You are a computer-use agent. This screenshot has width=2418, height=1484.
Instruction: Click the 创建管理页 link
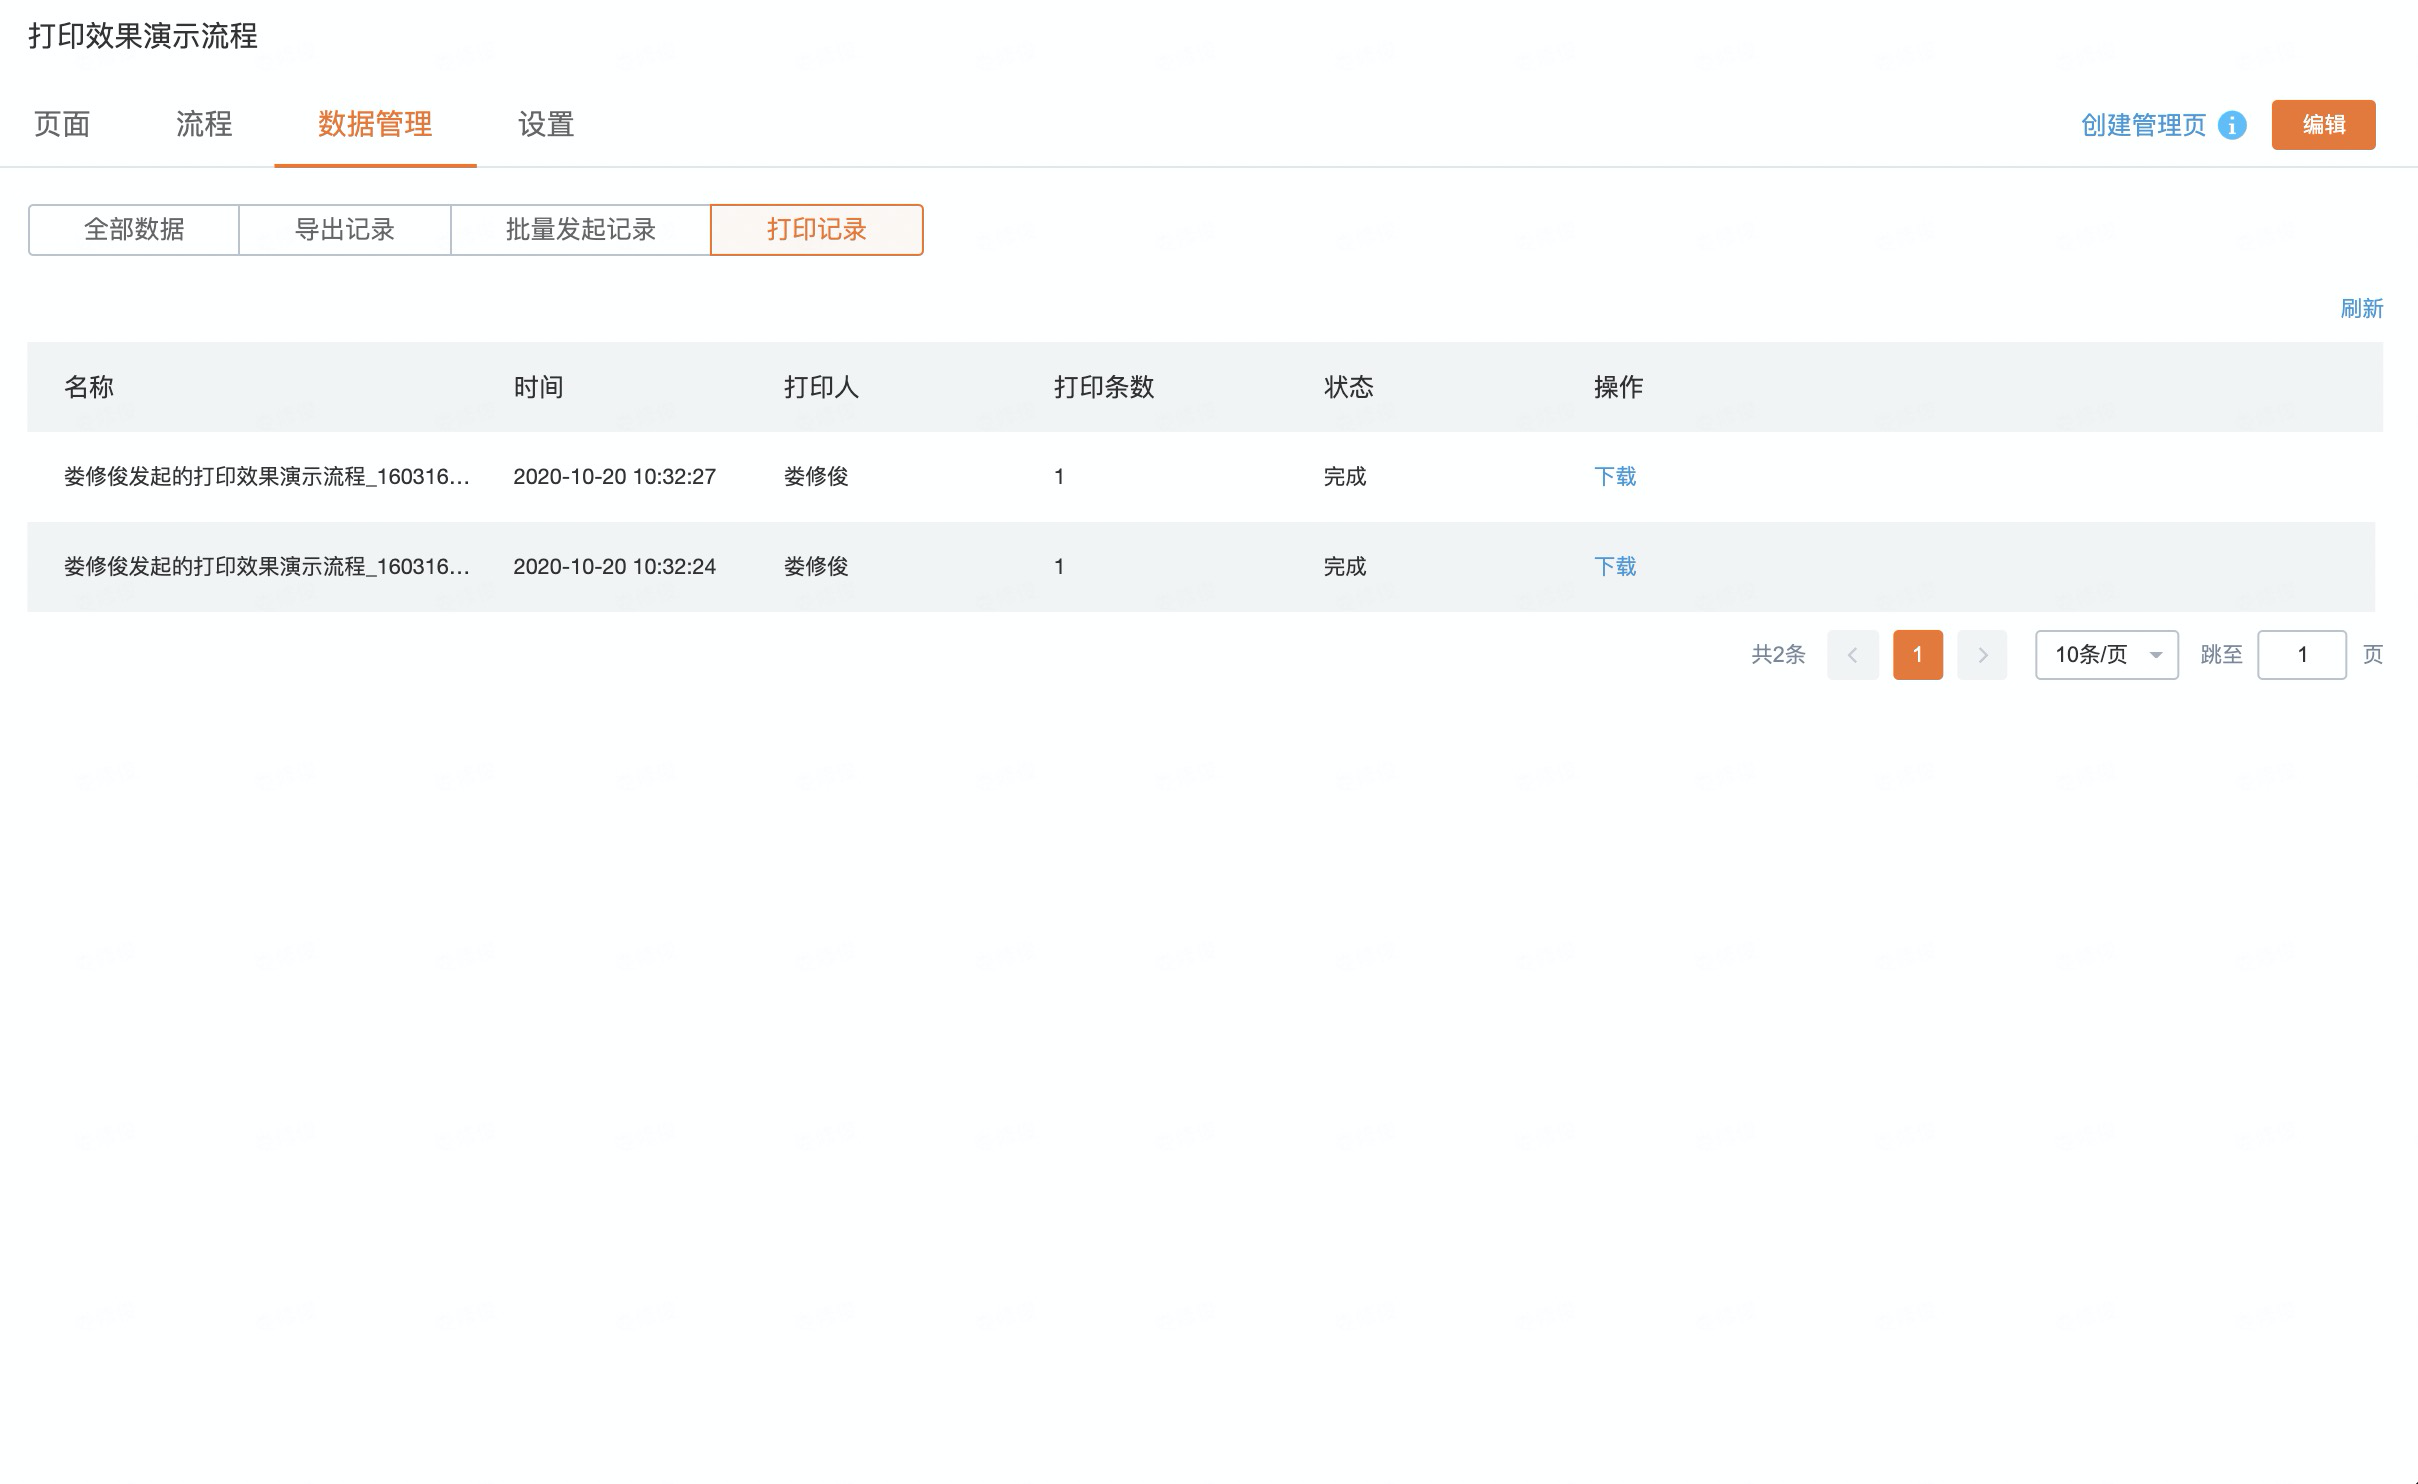click(2142, 125)
